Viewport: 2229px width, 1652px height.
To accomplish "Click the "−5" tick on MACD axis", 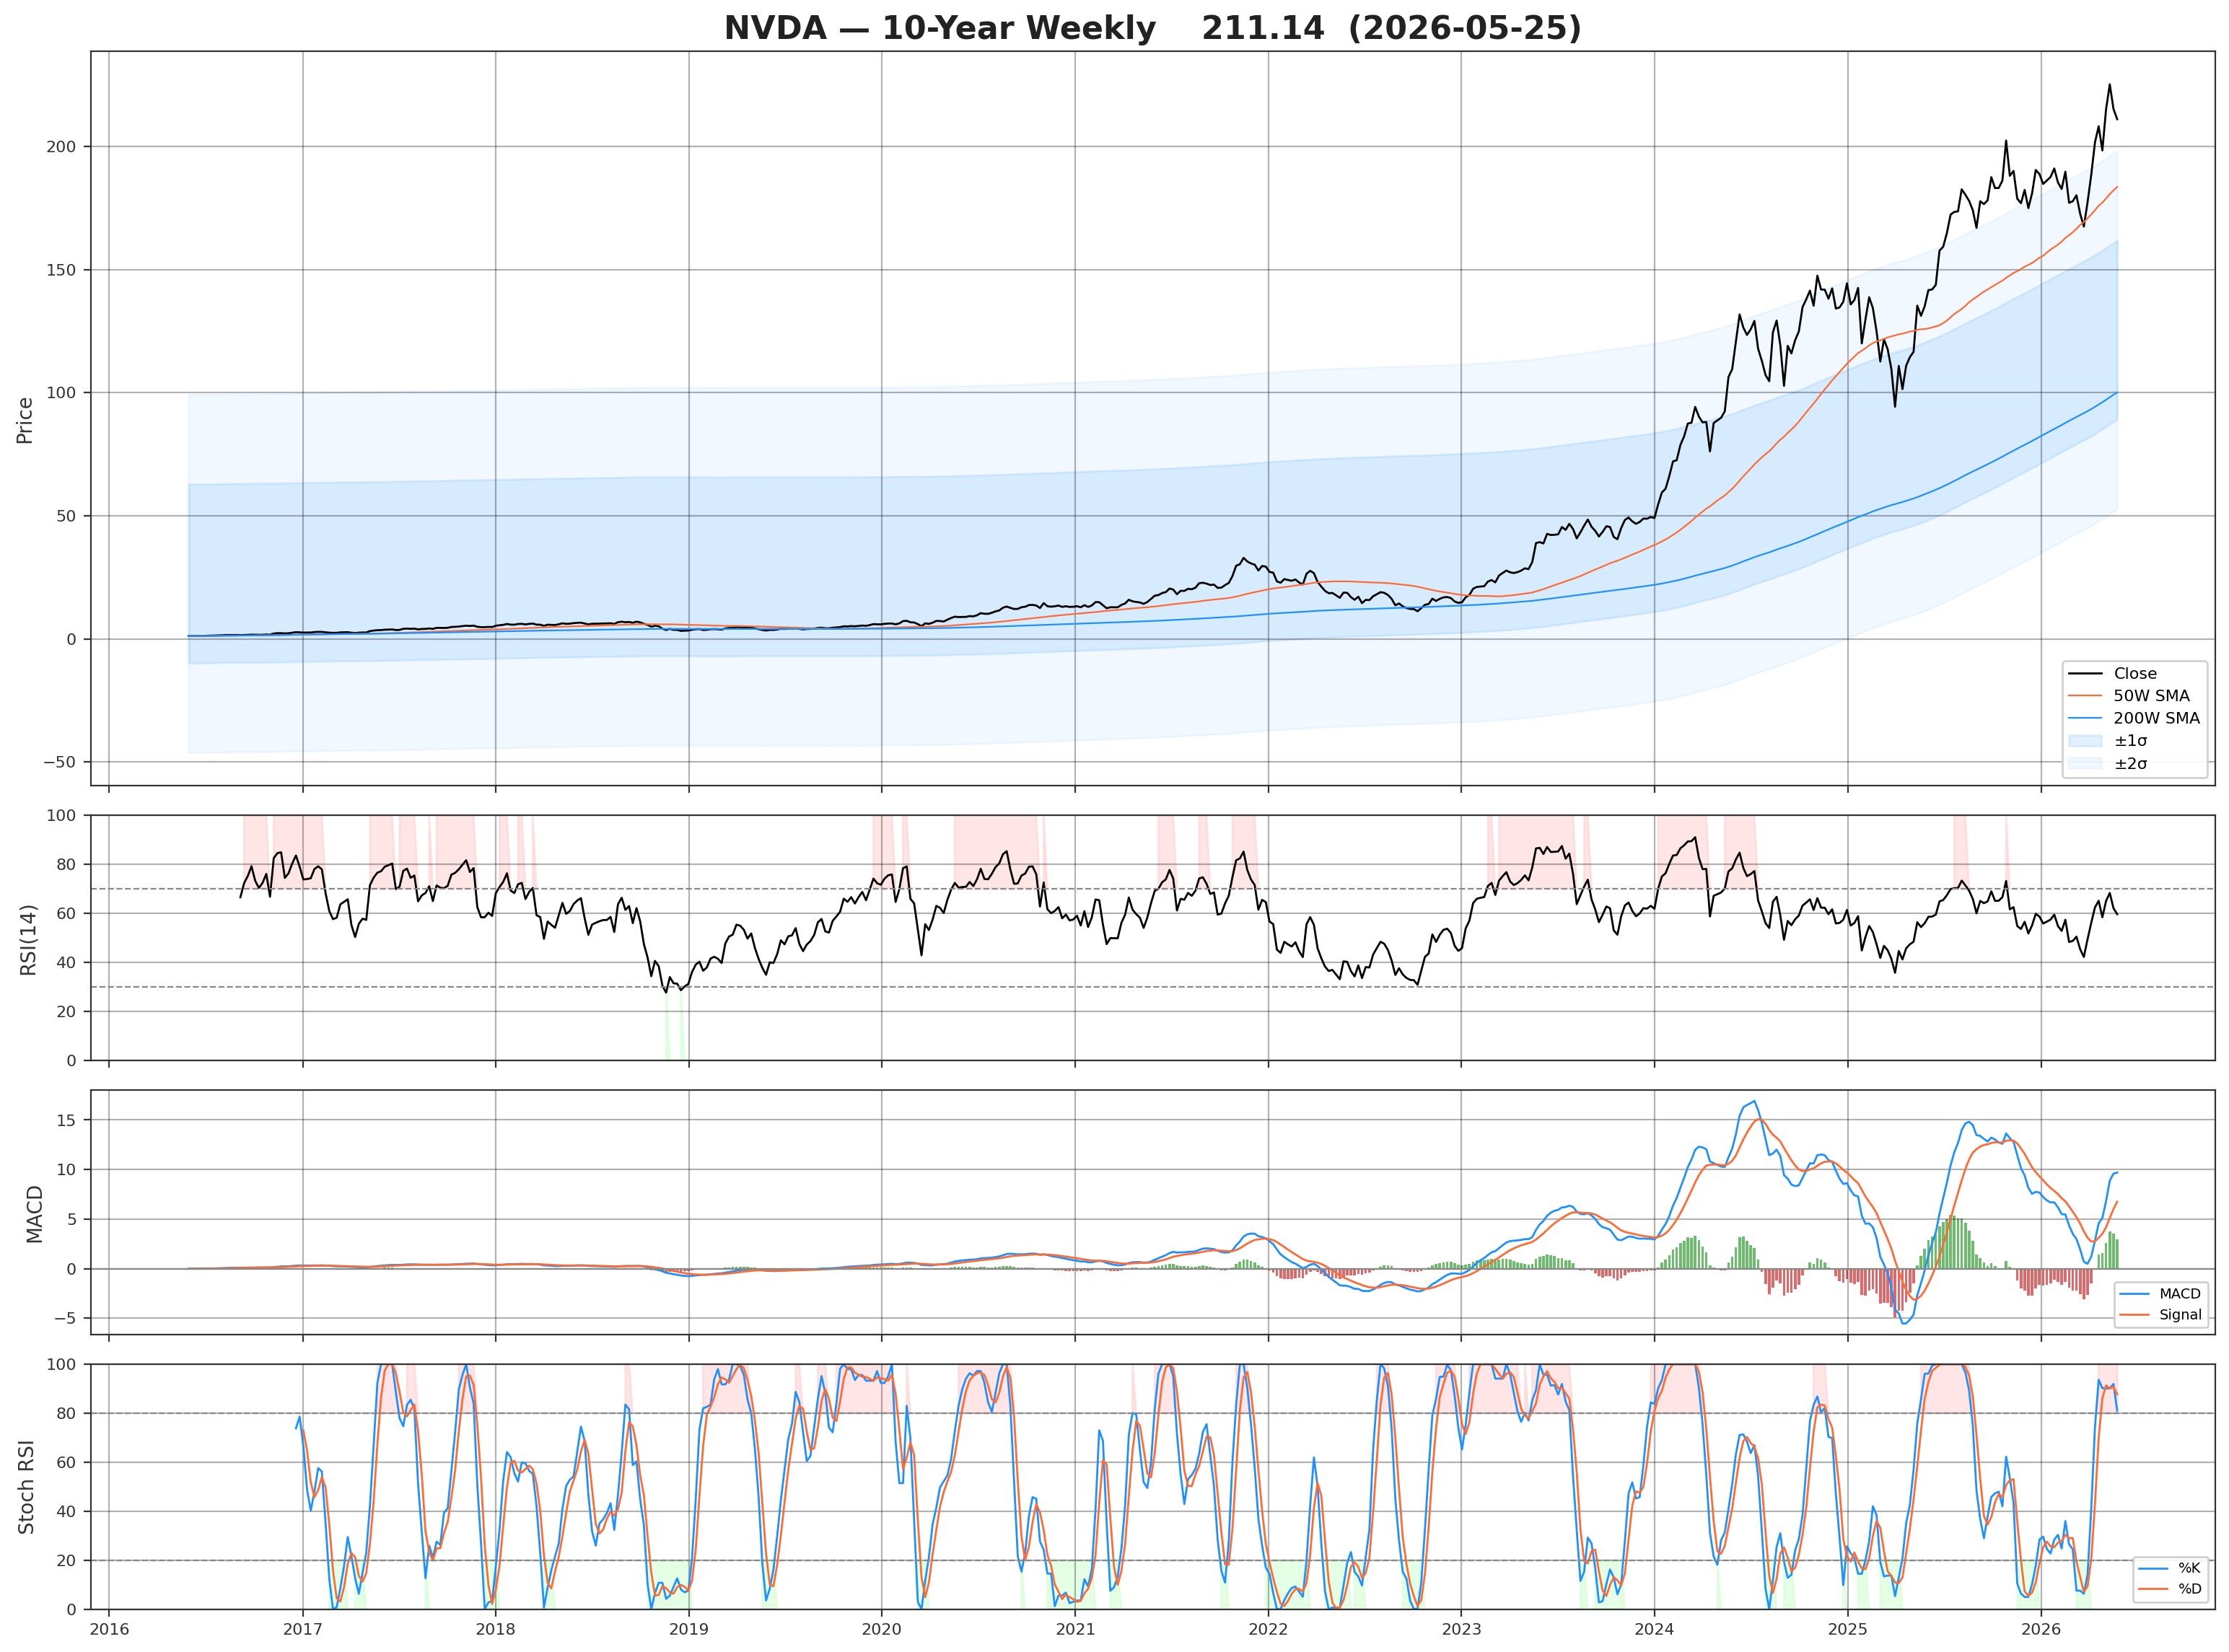I will (65, 1319).
